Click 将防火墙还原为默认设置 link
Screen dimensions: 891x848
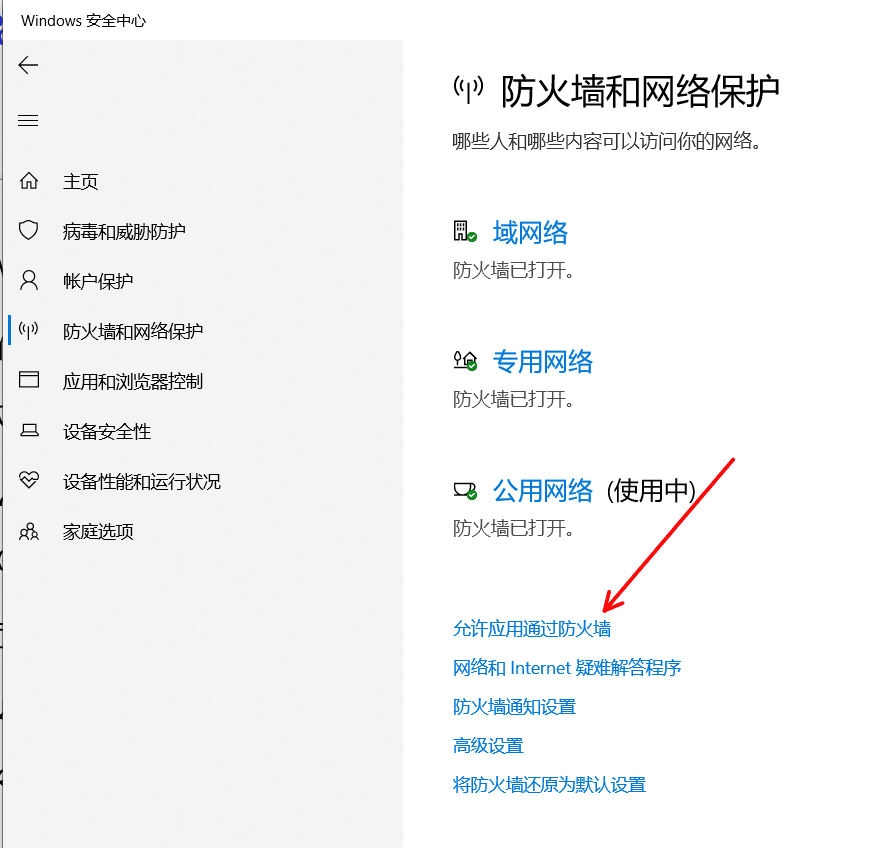click(549, 784)
